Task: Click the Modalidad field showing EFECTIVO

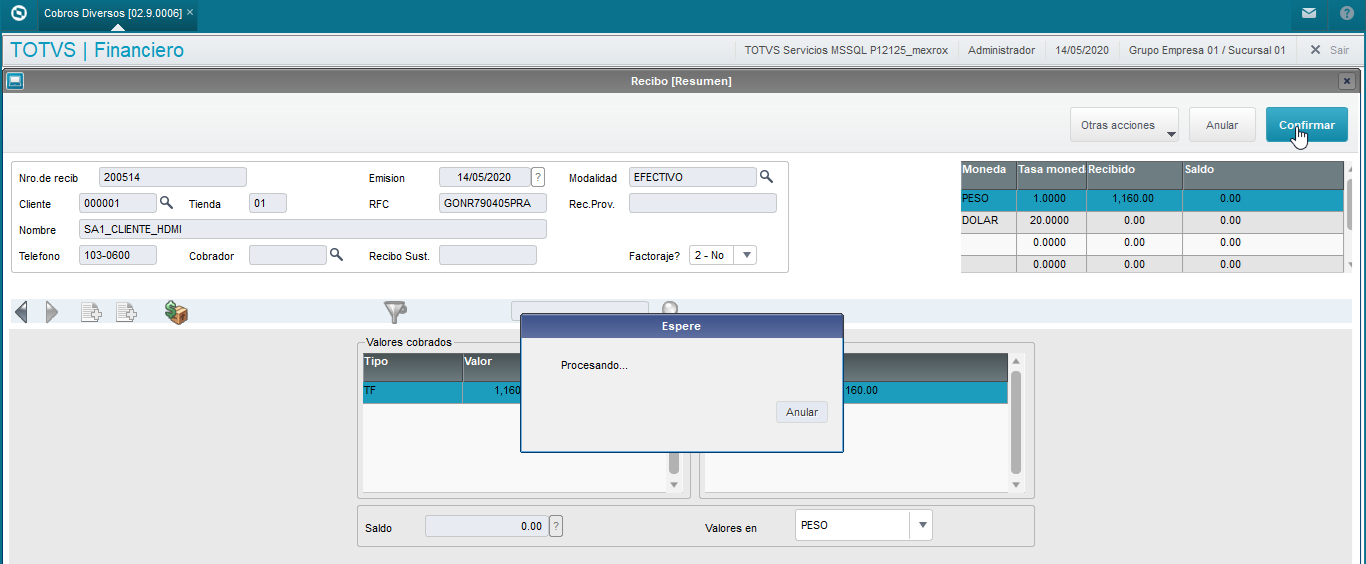Action: point(693,177)
